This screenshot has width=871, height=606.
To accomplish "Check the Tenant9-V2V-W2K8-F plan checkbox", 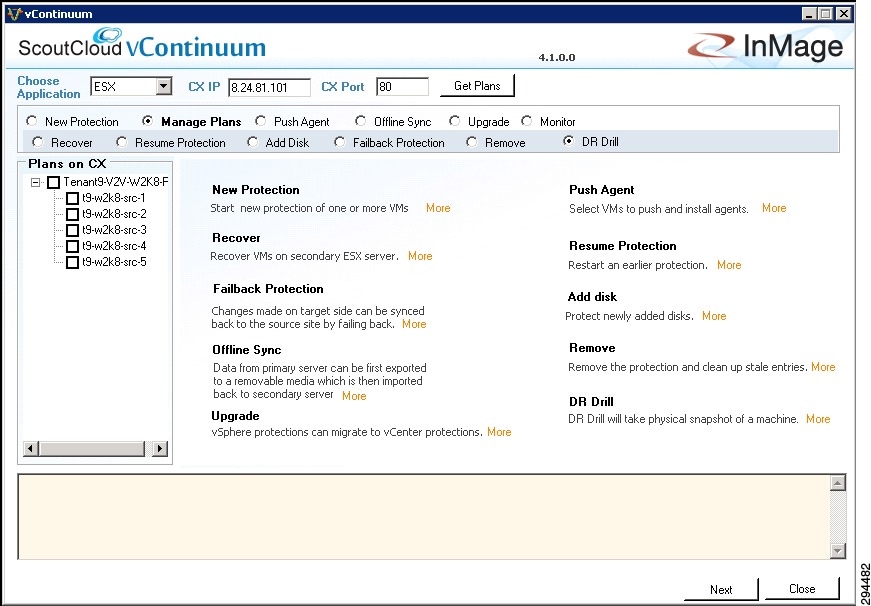I will (53, 182).
